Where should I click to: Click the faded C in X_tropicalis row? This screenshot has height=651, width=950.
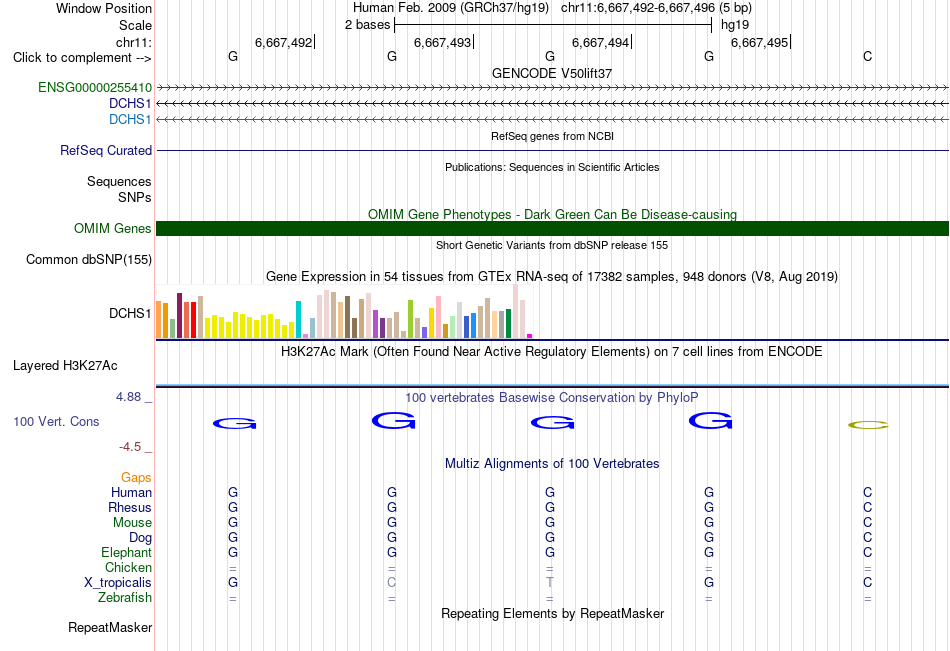[x=392, y=583]
